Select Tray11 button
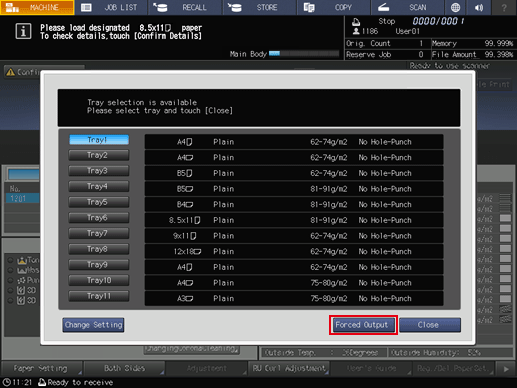 coord(99,296)
